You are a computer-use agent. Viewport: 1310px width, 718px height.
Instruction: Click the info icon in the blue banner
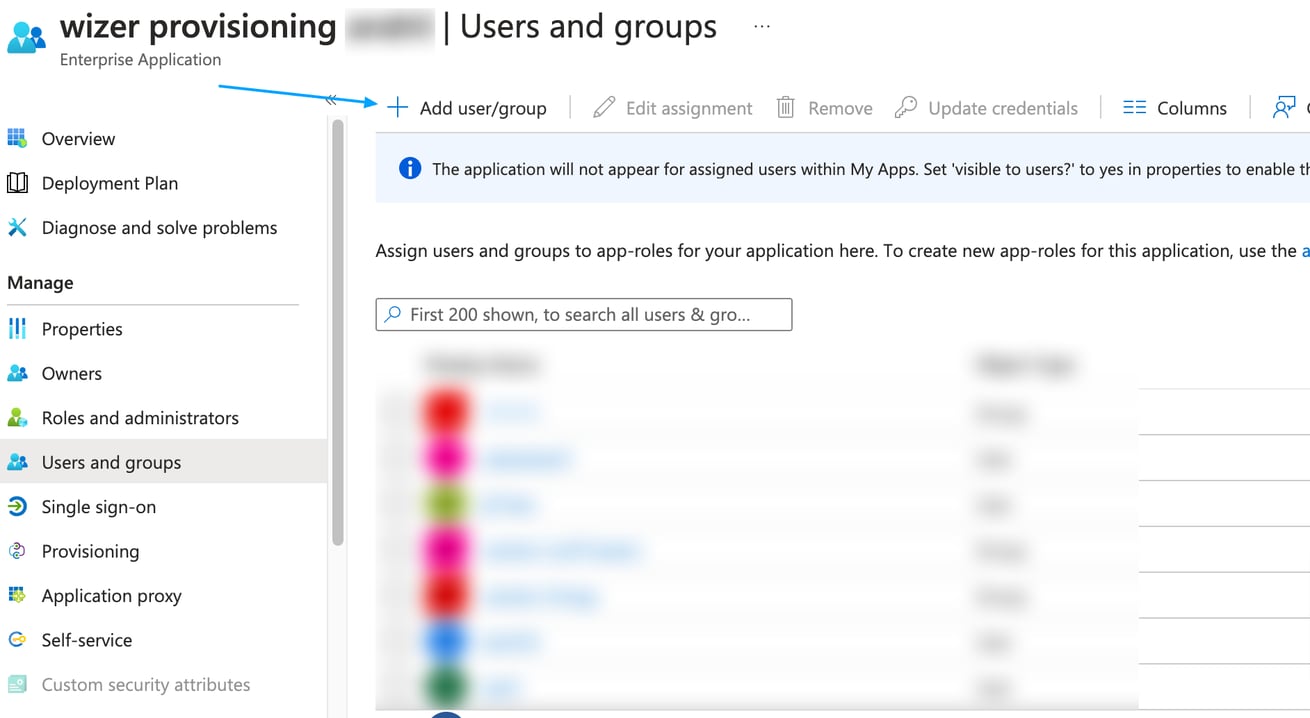[410, 168]
